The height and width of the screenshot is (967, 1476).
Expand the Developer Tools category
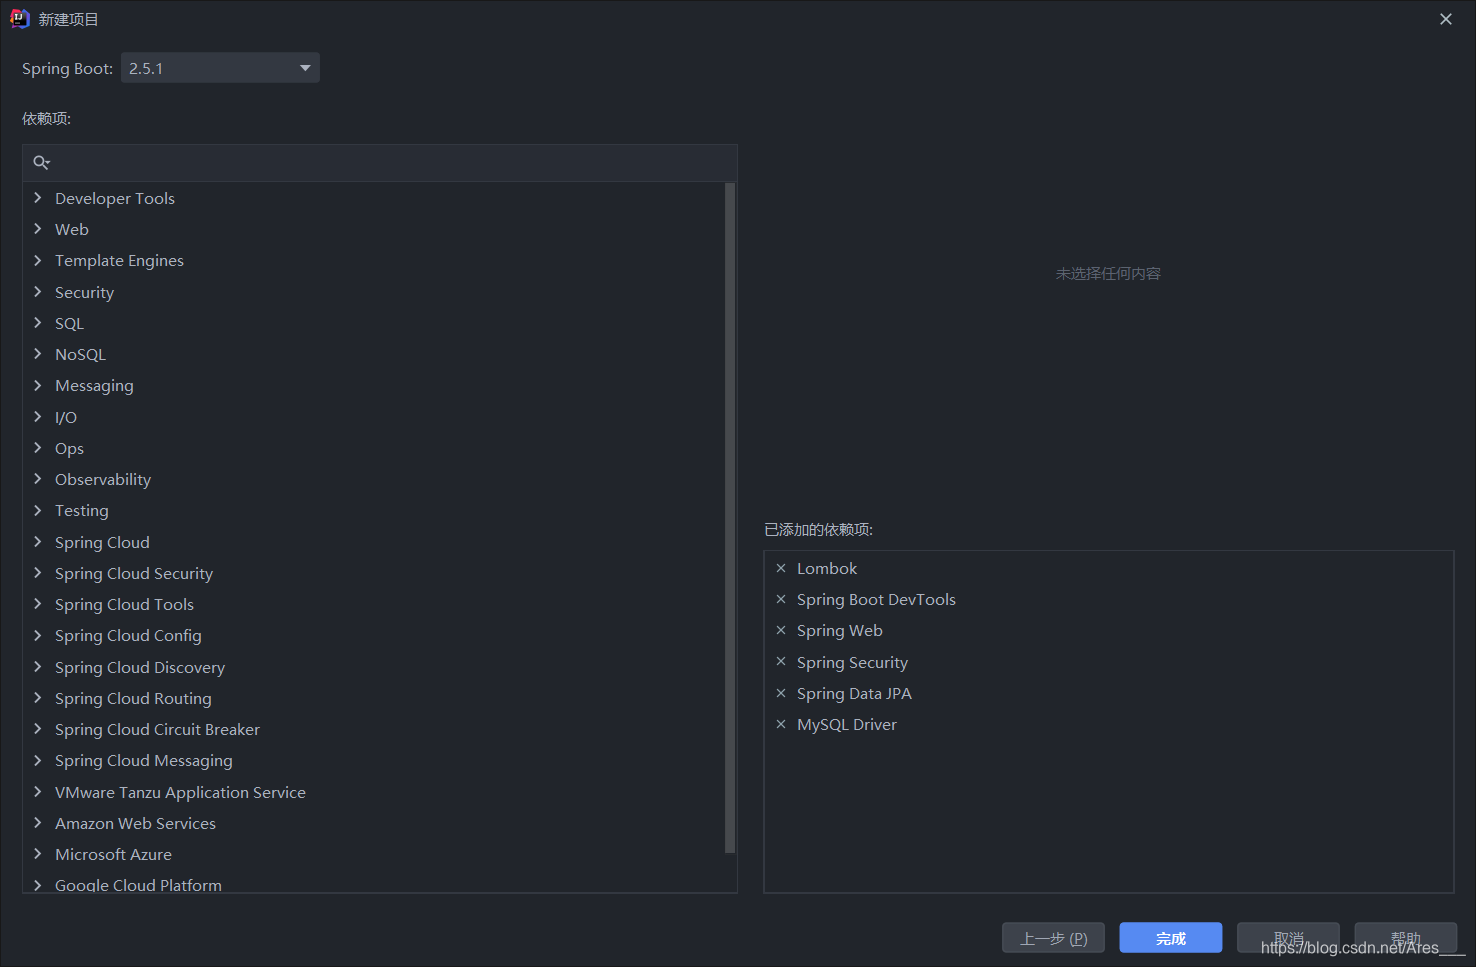point(38,198)
